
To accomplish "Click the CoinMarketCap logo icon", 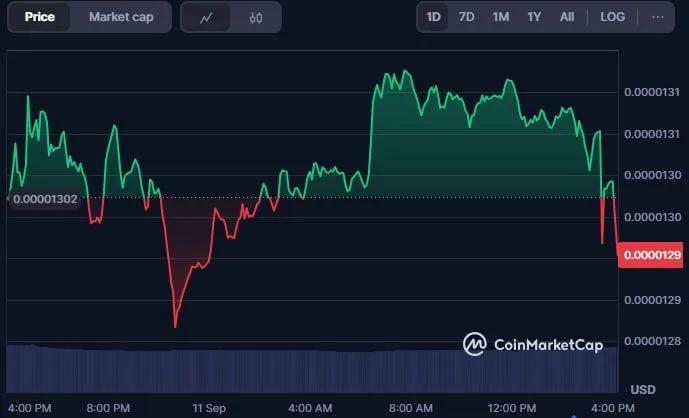I will [475, 344].
